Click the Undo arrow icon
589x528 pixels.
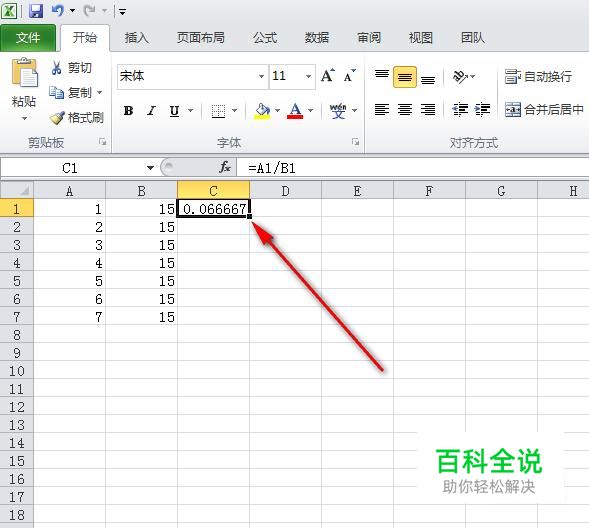click(58, 11)
